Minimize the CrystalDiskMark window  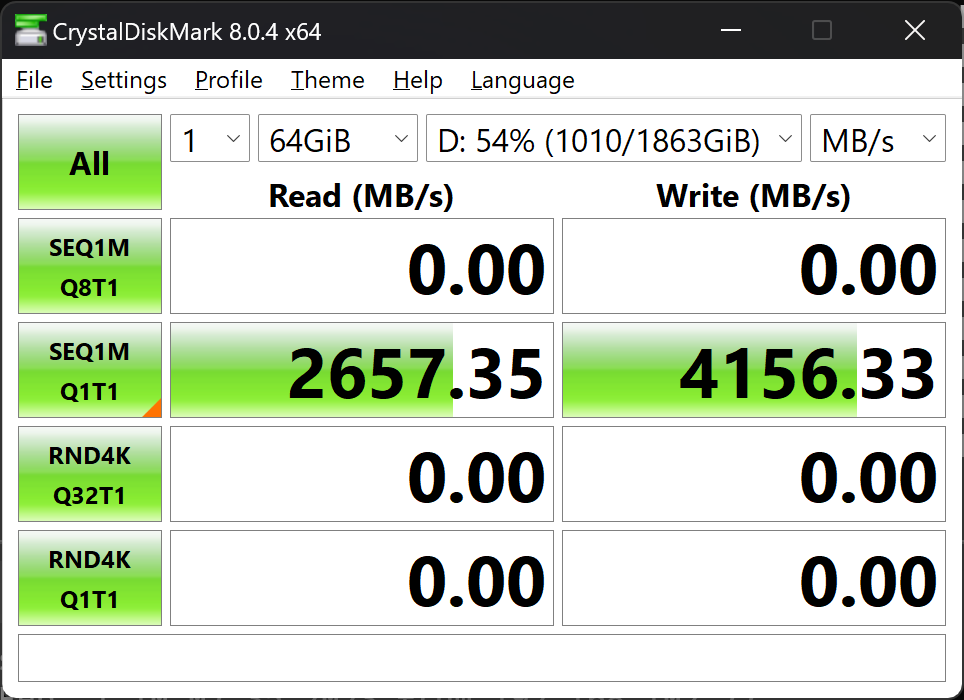coord(730,30)
